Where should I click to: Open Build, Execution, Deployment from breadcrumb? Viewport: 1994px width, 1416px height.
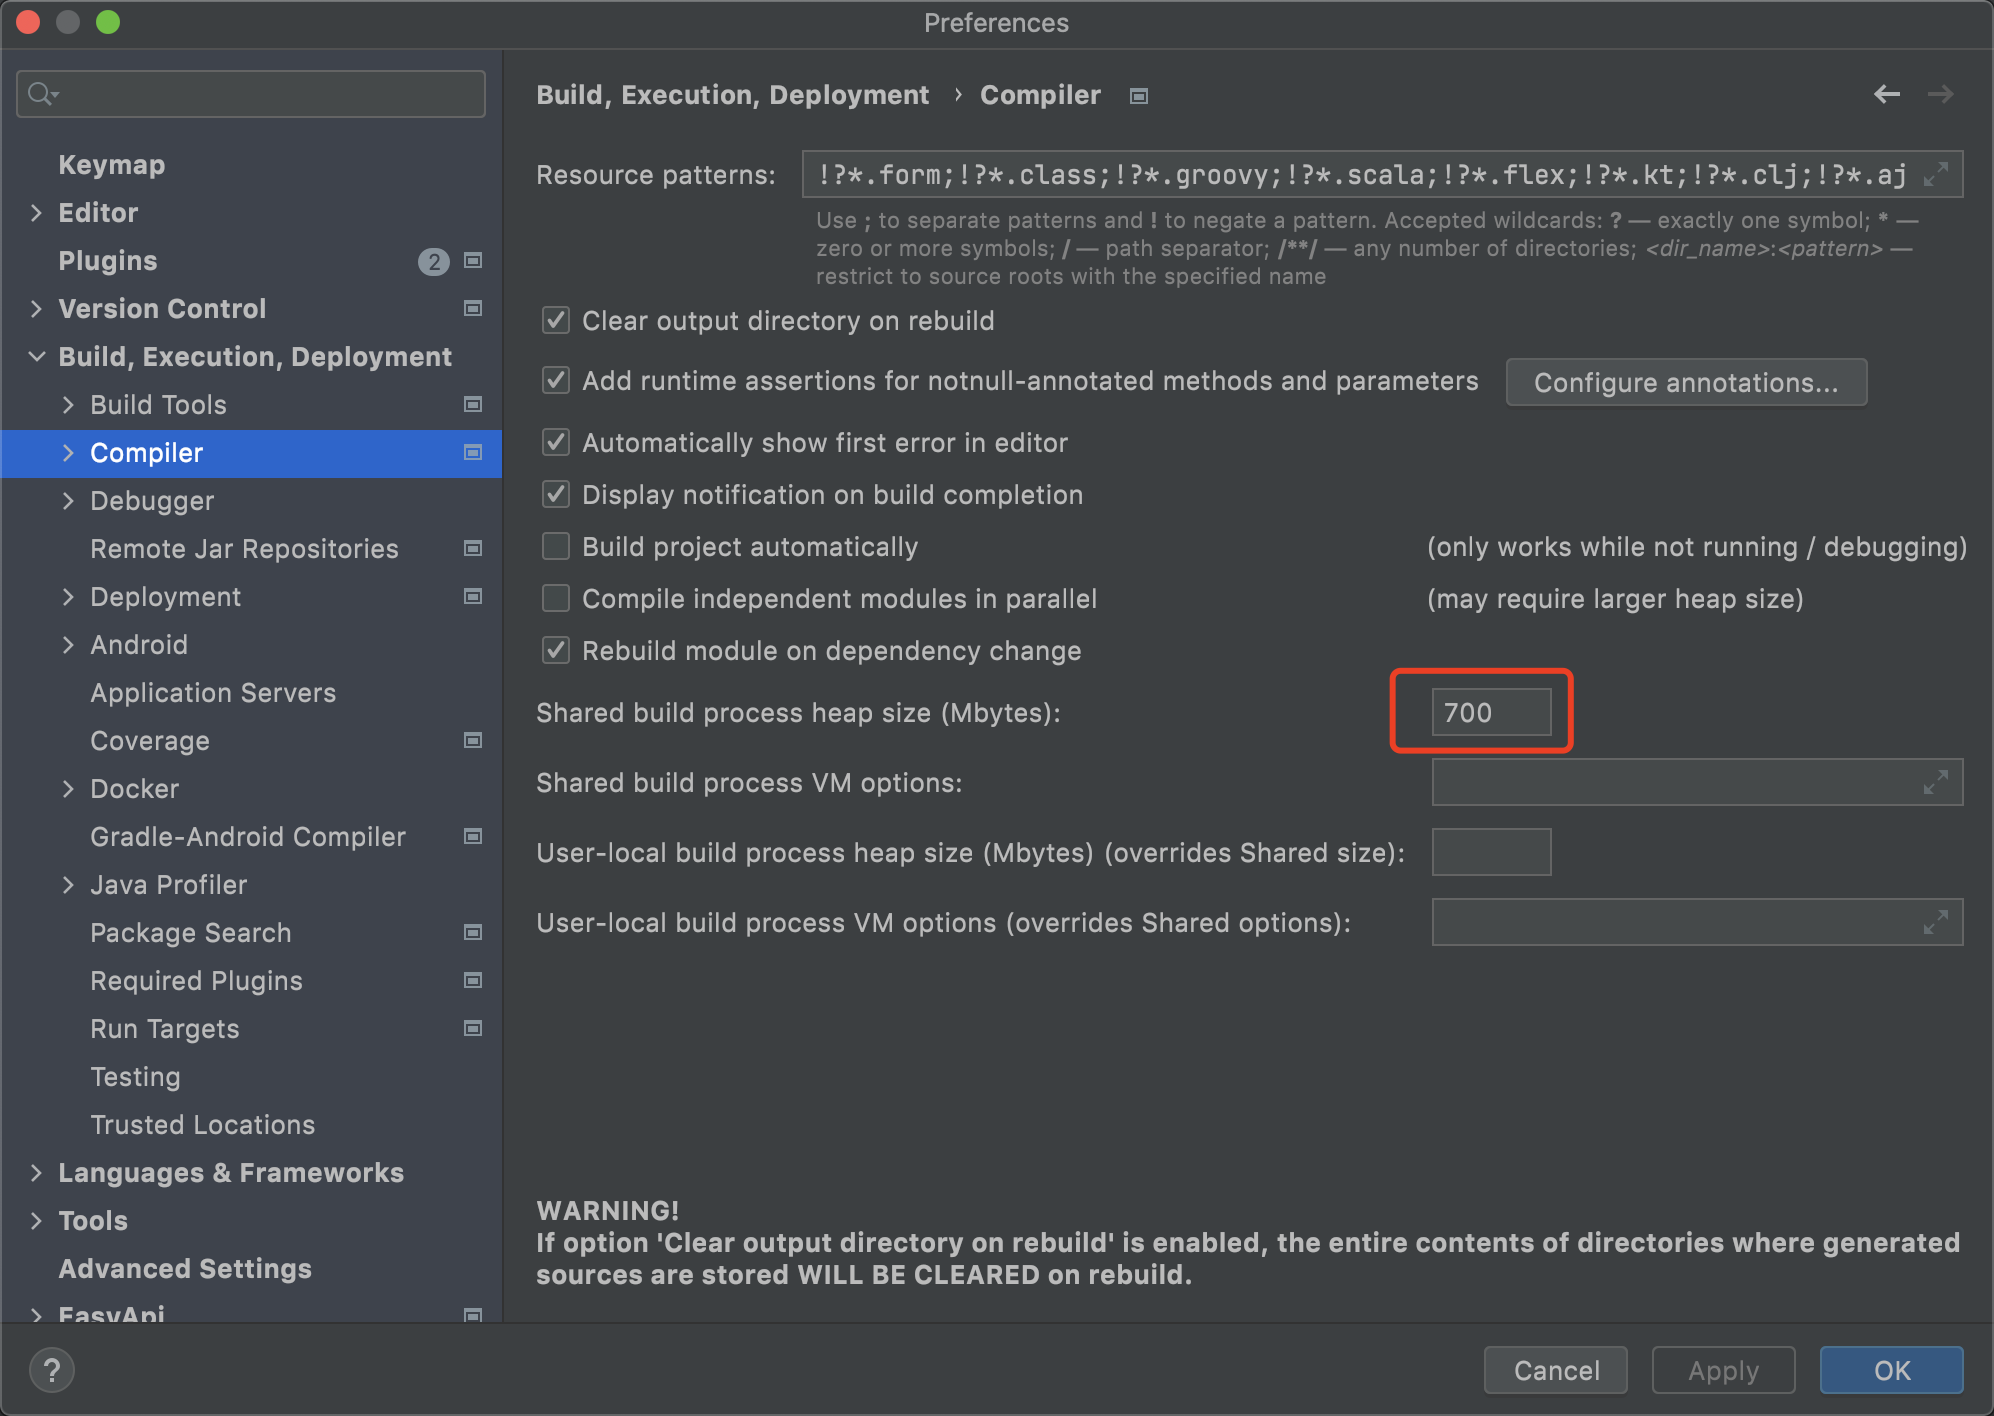pyautogui.click(x=733, y=94)
